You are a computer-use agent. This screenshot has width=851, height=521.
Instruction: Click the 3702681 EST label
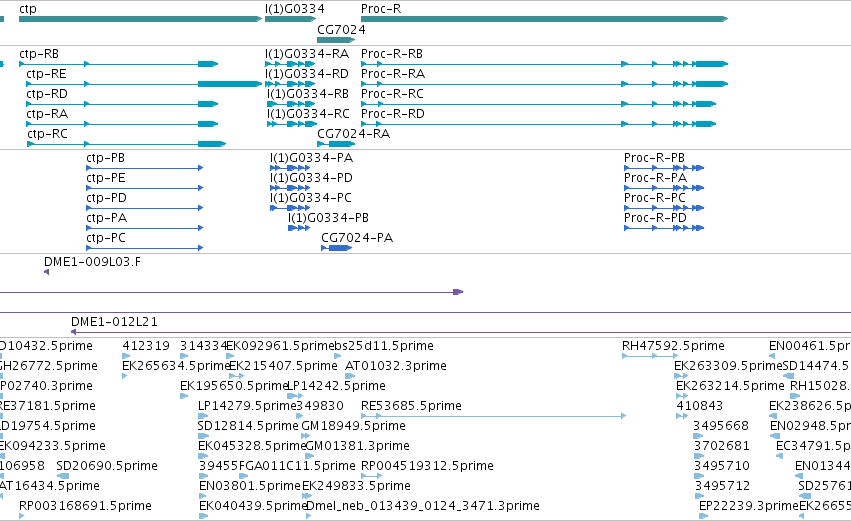pos(722,446)
